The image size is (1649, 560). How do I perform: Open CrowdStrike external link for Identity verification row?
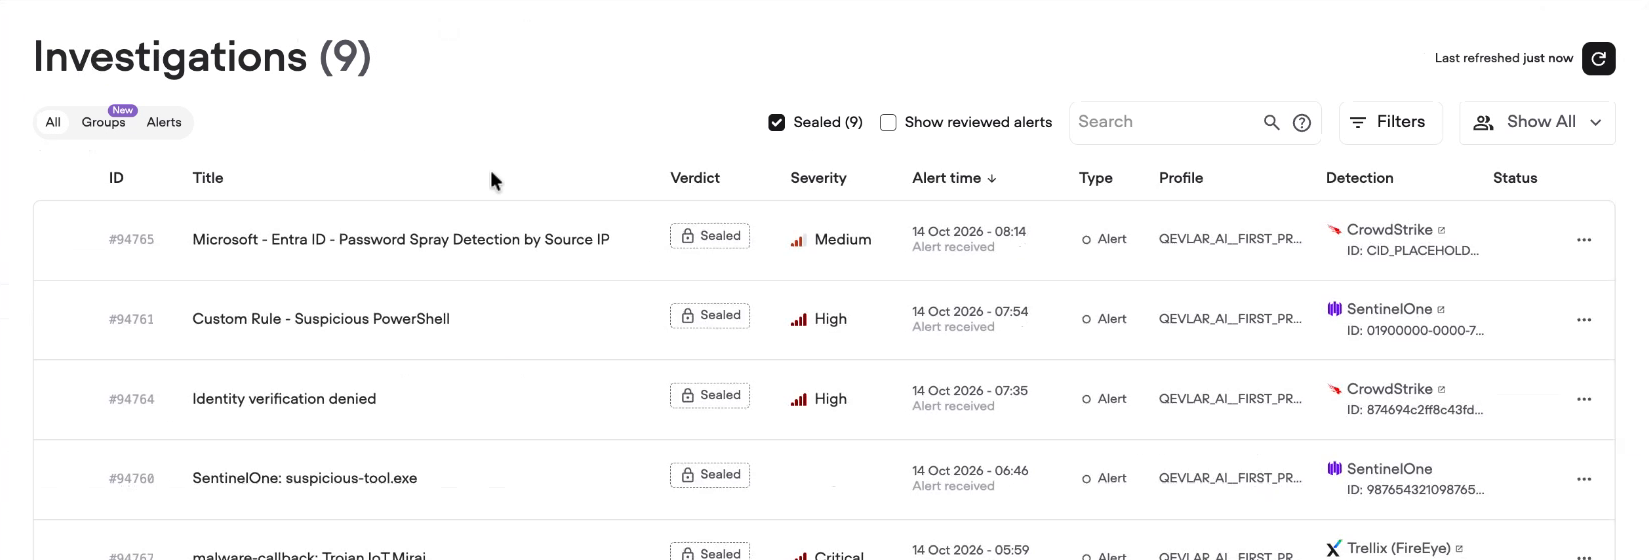click(x=1441, y=389)
